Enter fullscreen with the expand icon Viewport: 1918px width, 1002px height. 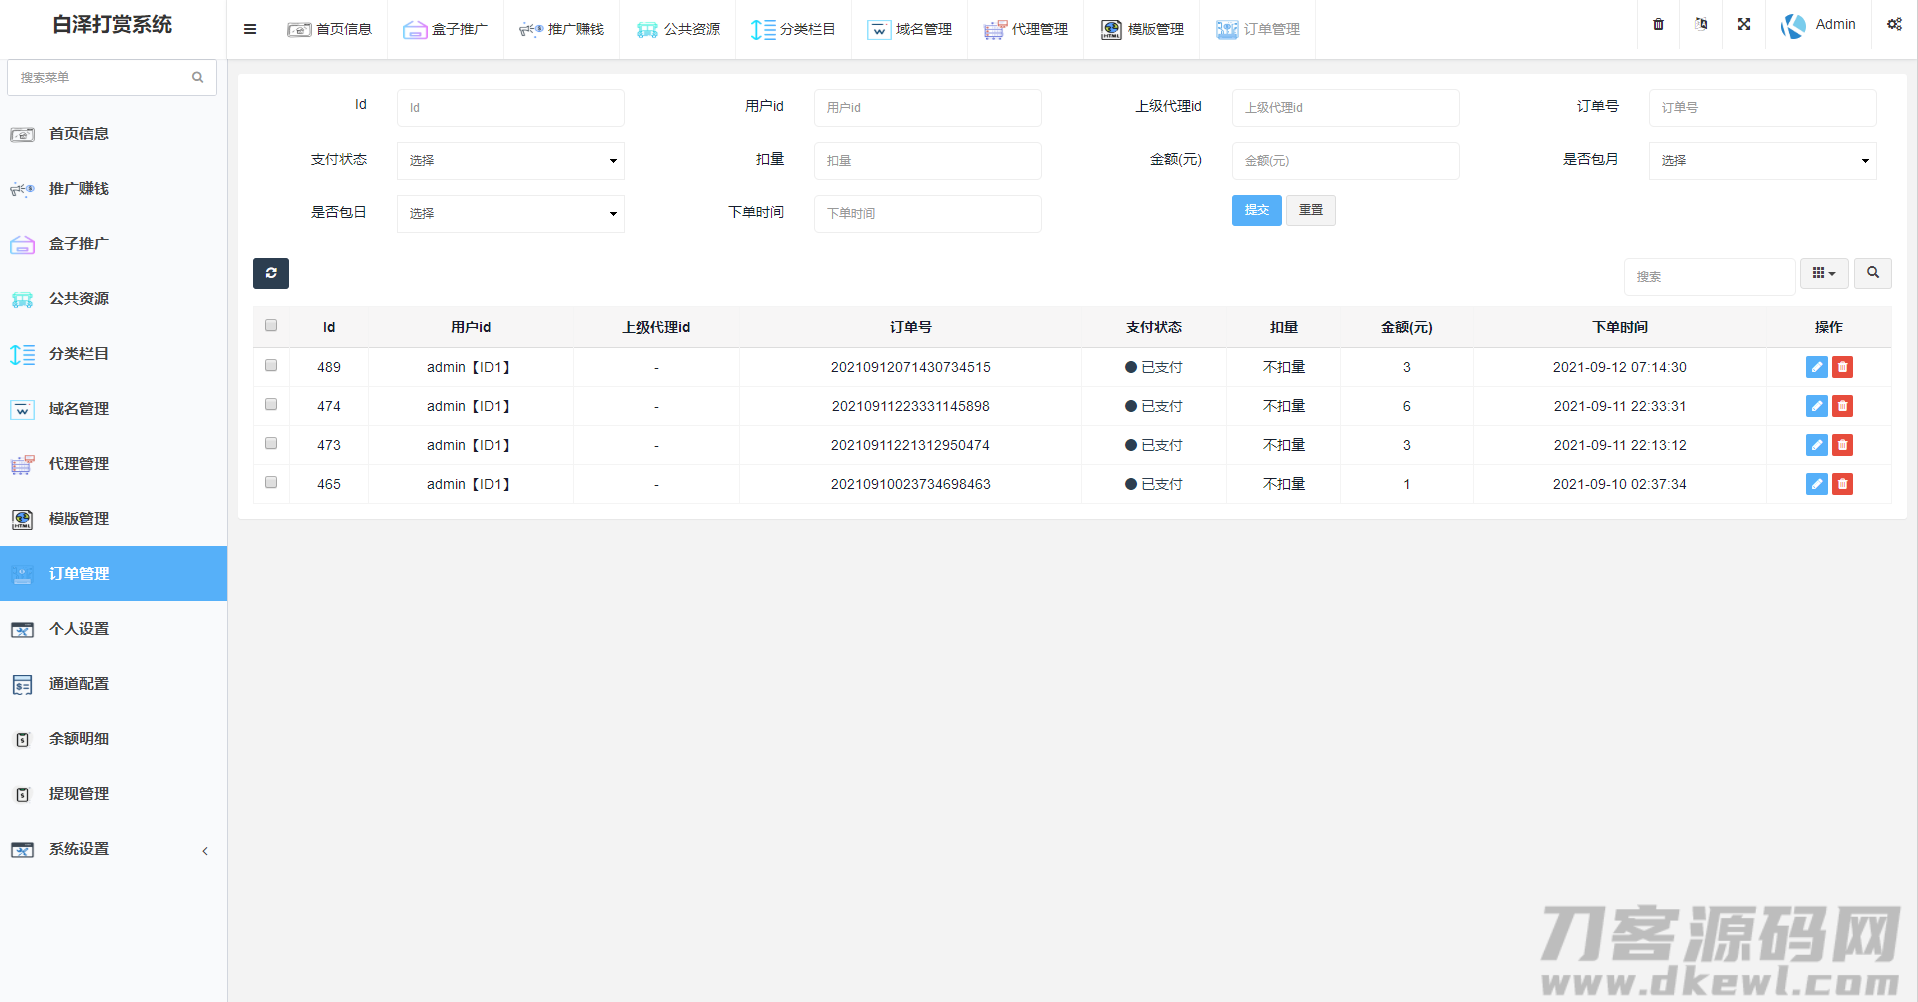click(1744, 24)
